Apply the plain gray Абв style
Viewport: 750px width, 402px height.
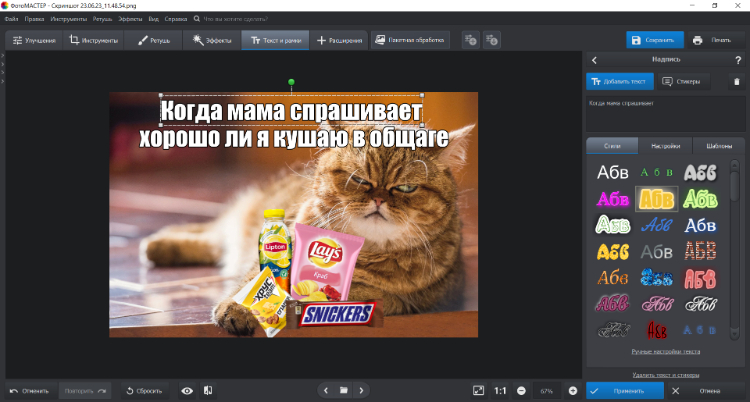[x=656, y=251]
